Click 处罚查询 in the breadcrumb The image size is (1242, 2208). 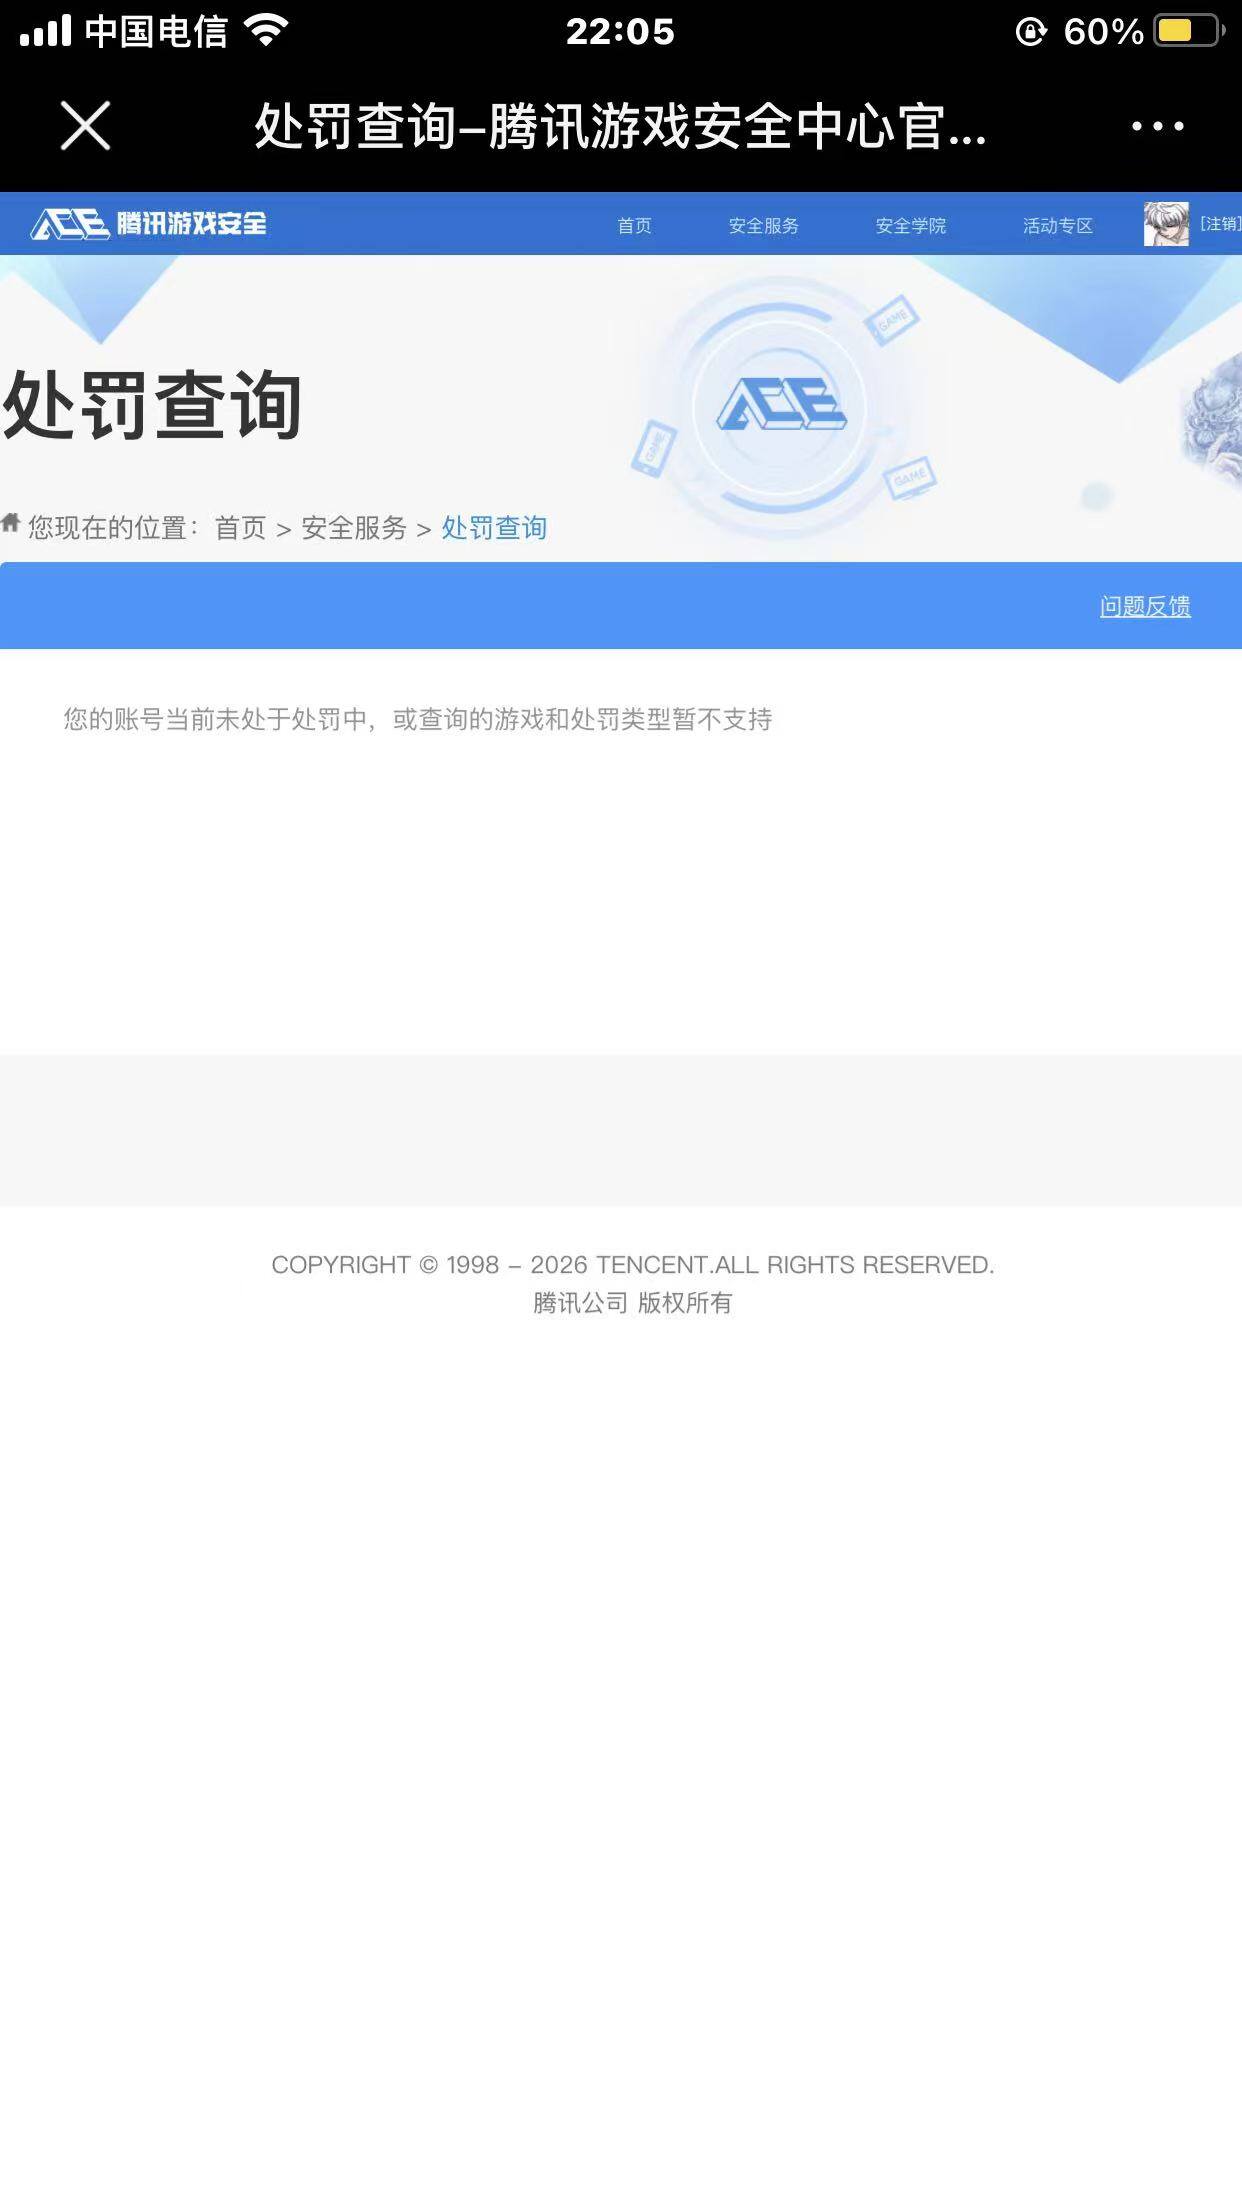pos(494,528)
